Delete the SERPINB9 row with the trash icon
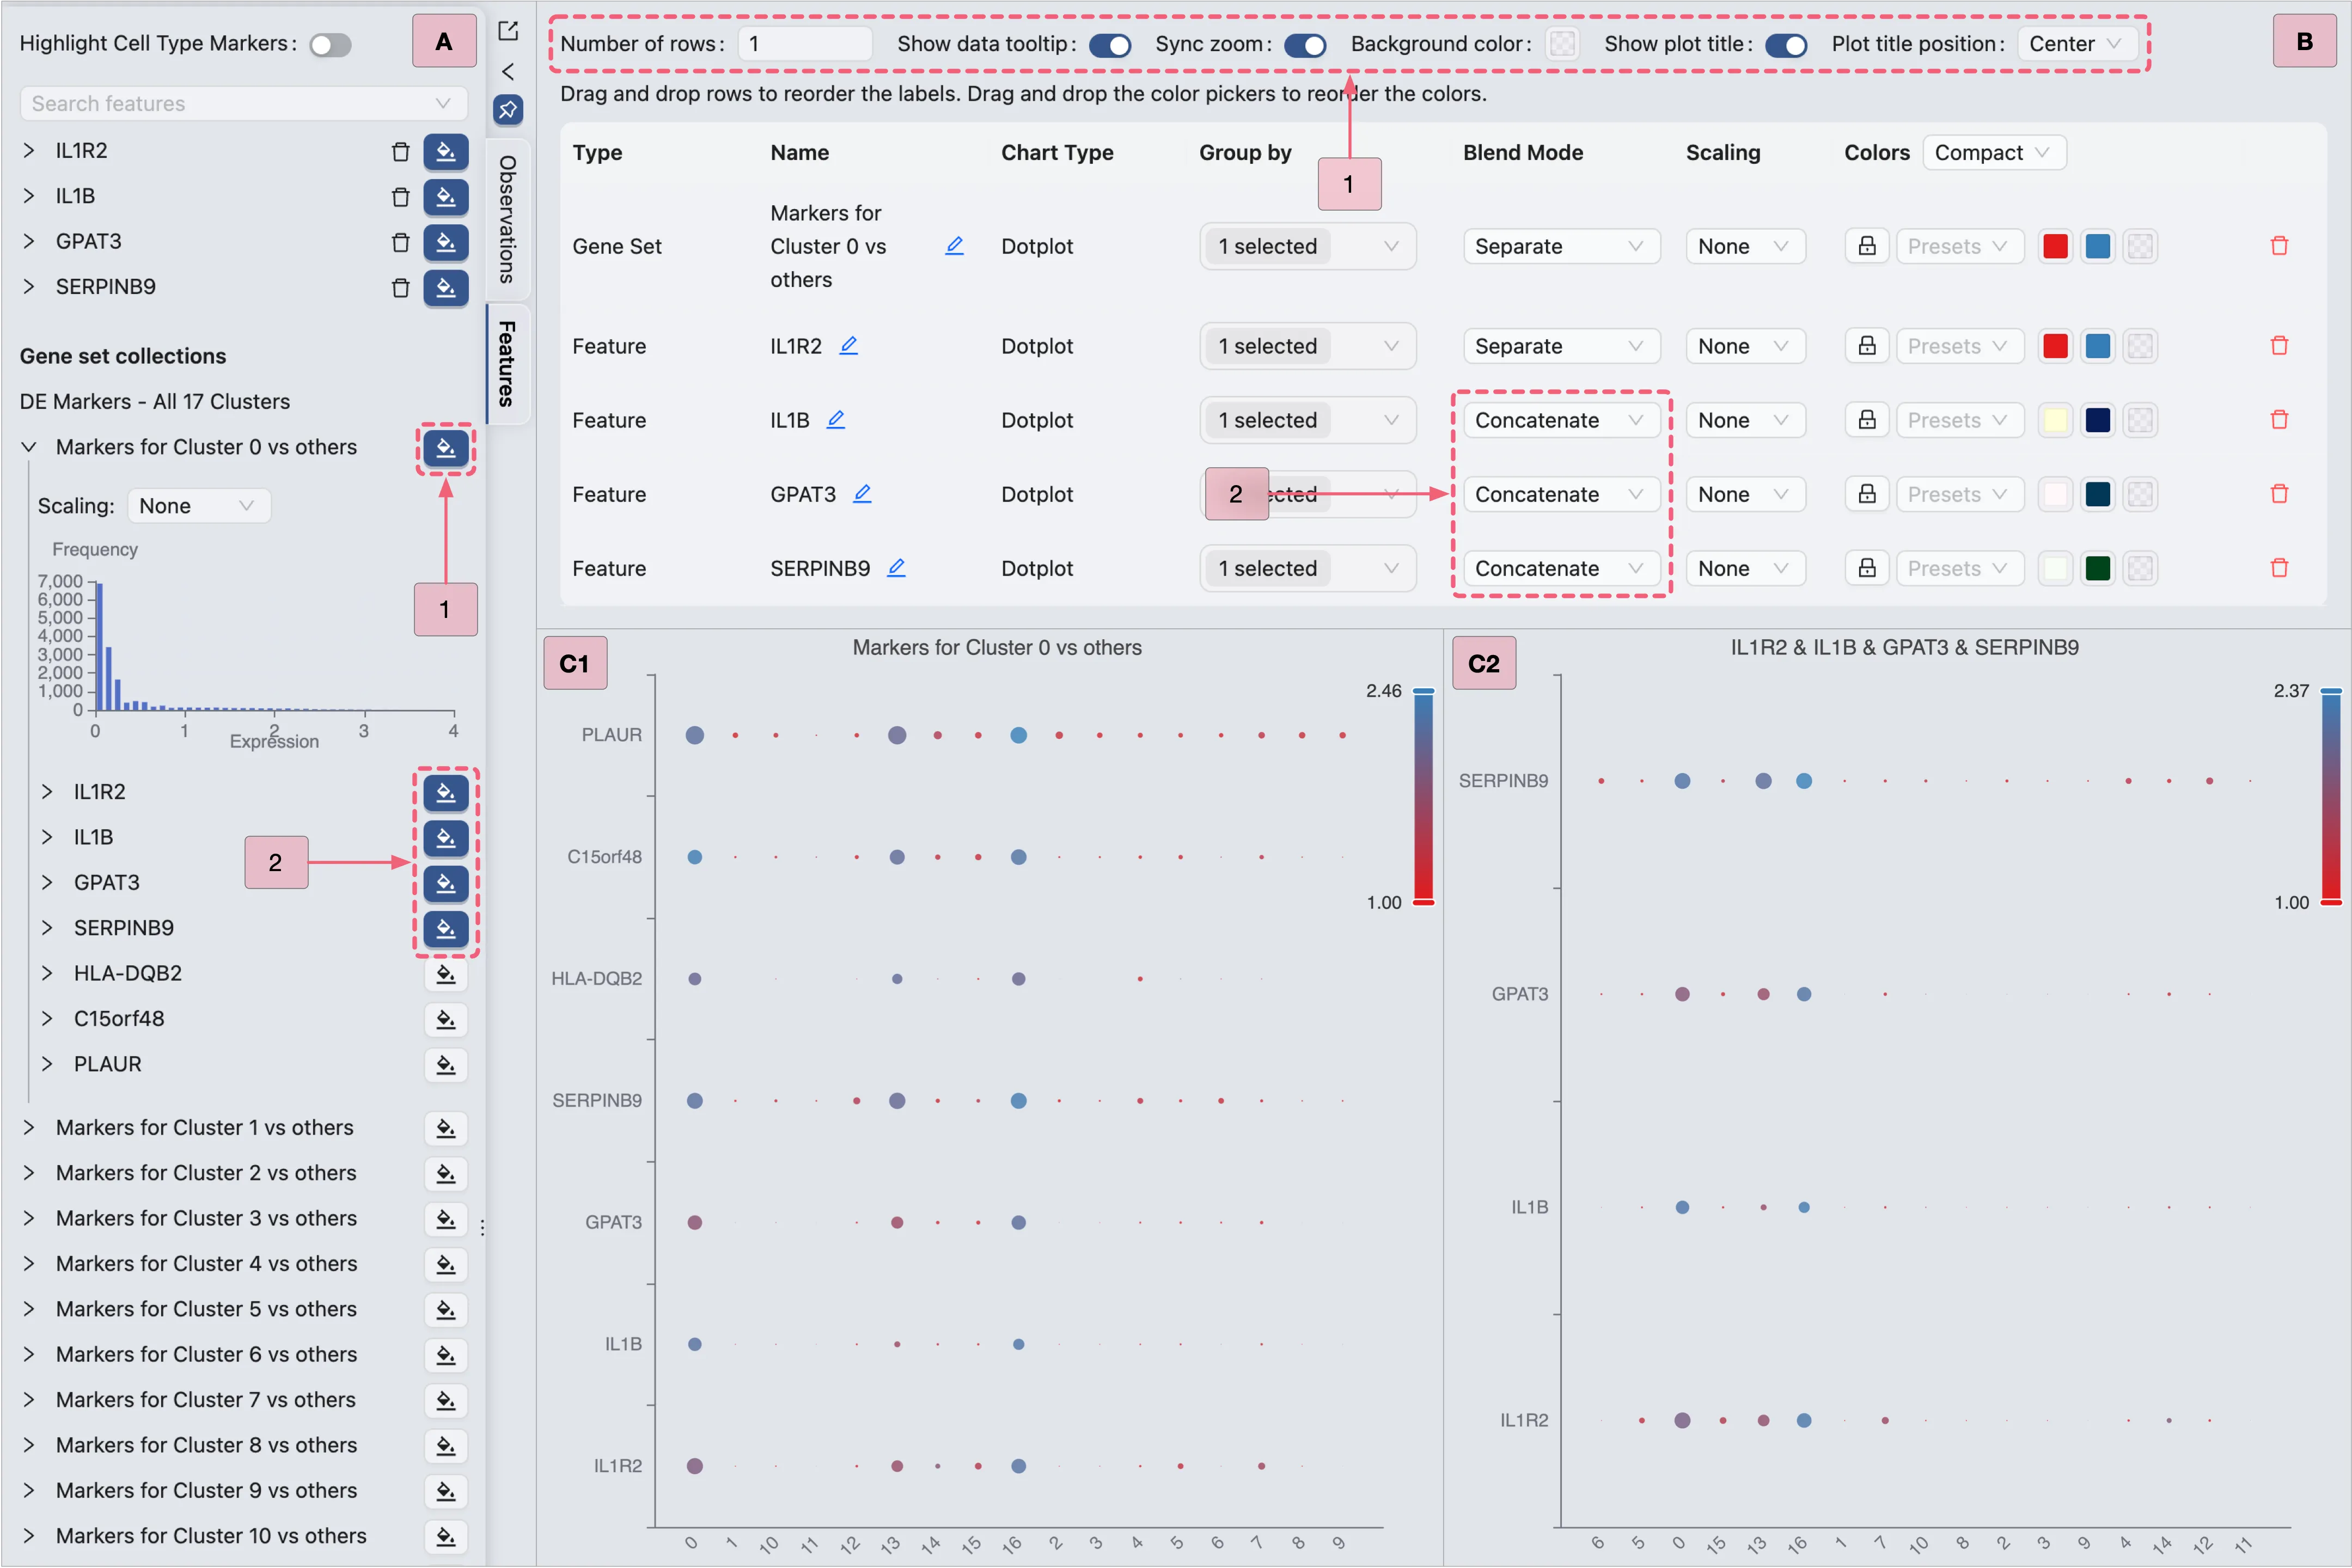Image resolution: width=2352 pixels, height=1568 pixels. pyautogui.click(x=2279, y=568)
